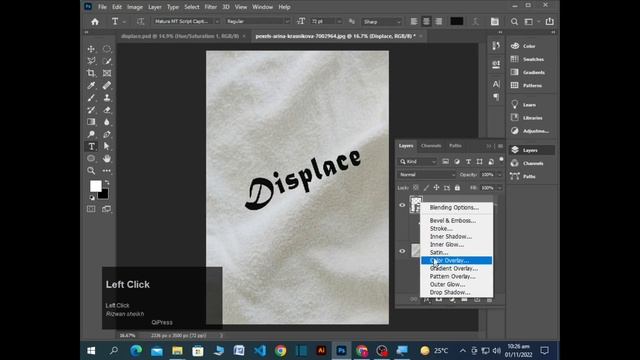Toggle lock position in Layers panel
The width and height of the screenshot is (640, 360).
(x=436, y=188)
